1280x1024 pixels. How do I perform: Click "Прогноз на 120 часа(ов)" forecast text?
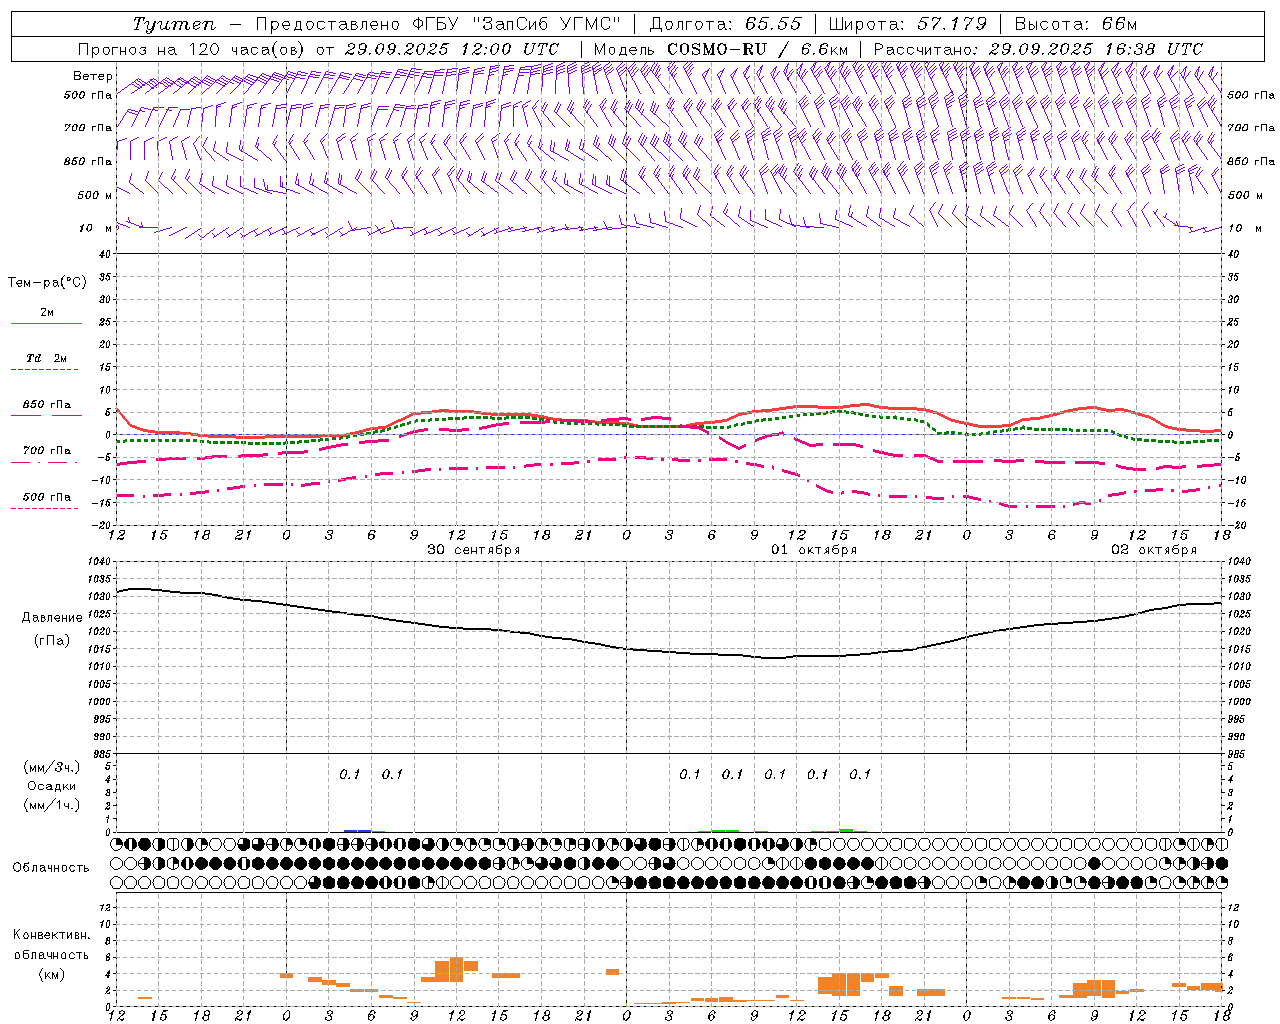click(x=192, y=49)
